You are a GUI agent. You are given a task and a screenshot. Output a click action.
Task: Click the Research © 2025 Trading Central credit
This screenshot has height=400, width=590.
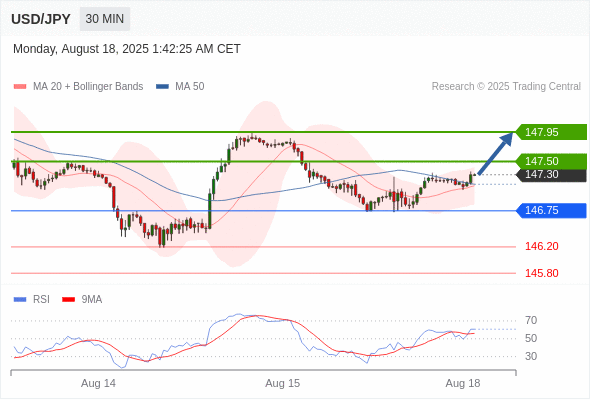point(506,87)
